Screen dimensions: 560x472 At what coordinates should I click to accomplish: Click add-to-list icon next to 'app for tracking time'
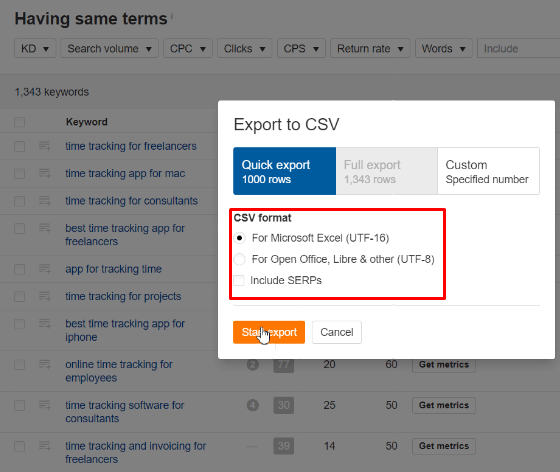pos(45,269)
